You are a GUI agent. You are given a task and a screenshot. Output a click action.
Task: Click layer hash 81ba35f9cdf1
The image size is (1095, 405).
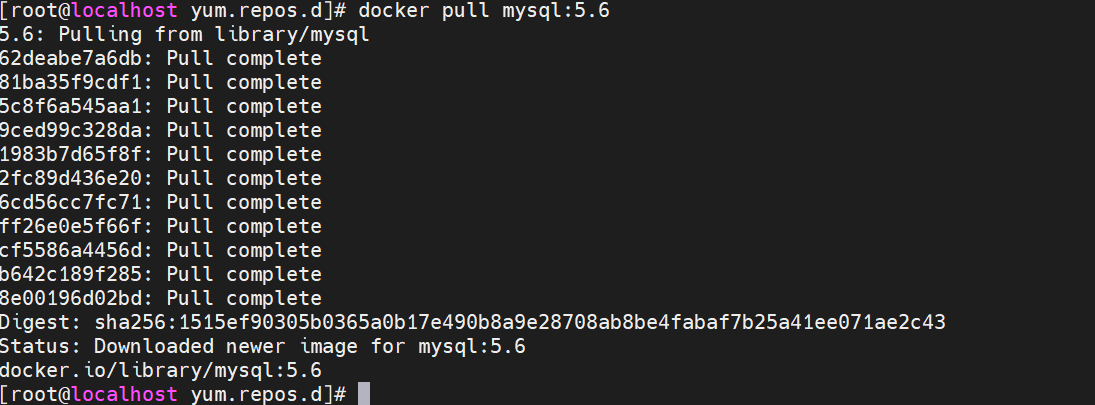(x=77, y=83)
